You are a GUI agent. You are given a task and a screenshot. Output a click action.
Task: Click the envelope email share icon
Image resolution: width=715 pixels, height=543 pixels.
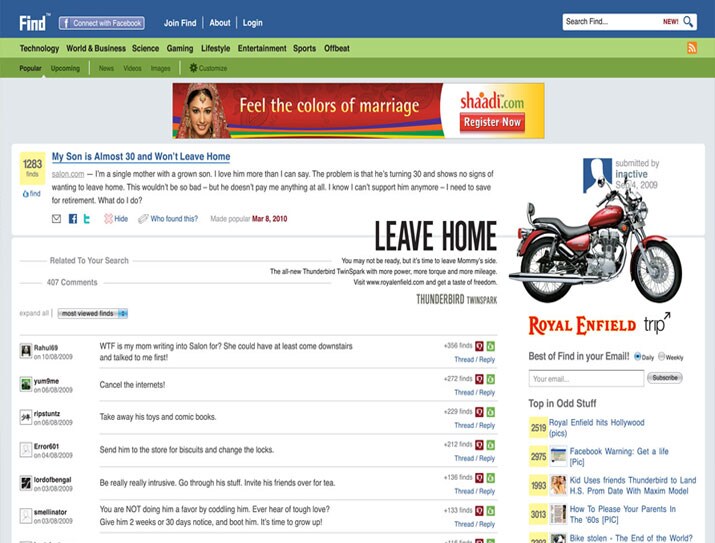(x=56, y=219)
